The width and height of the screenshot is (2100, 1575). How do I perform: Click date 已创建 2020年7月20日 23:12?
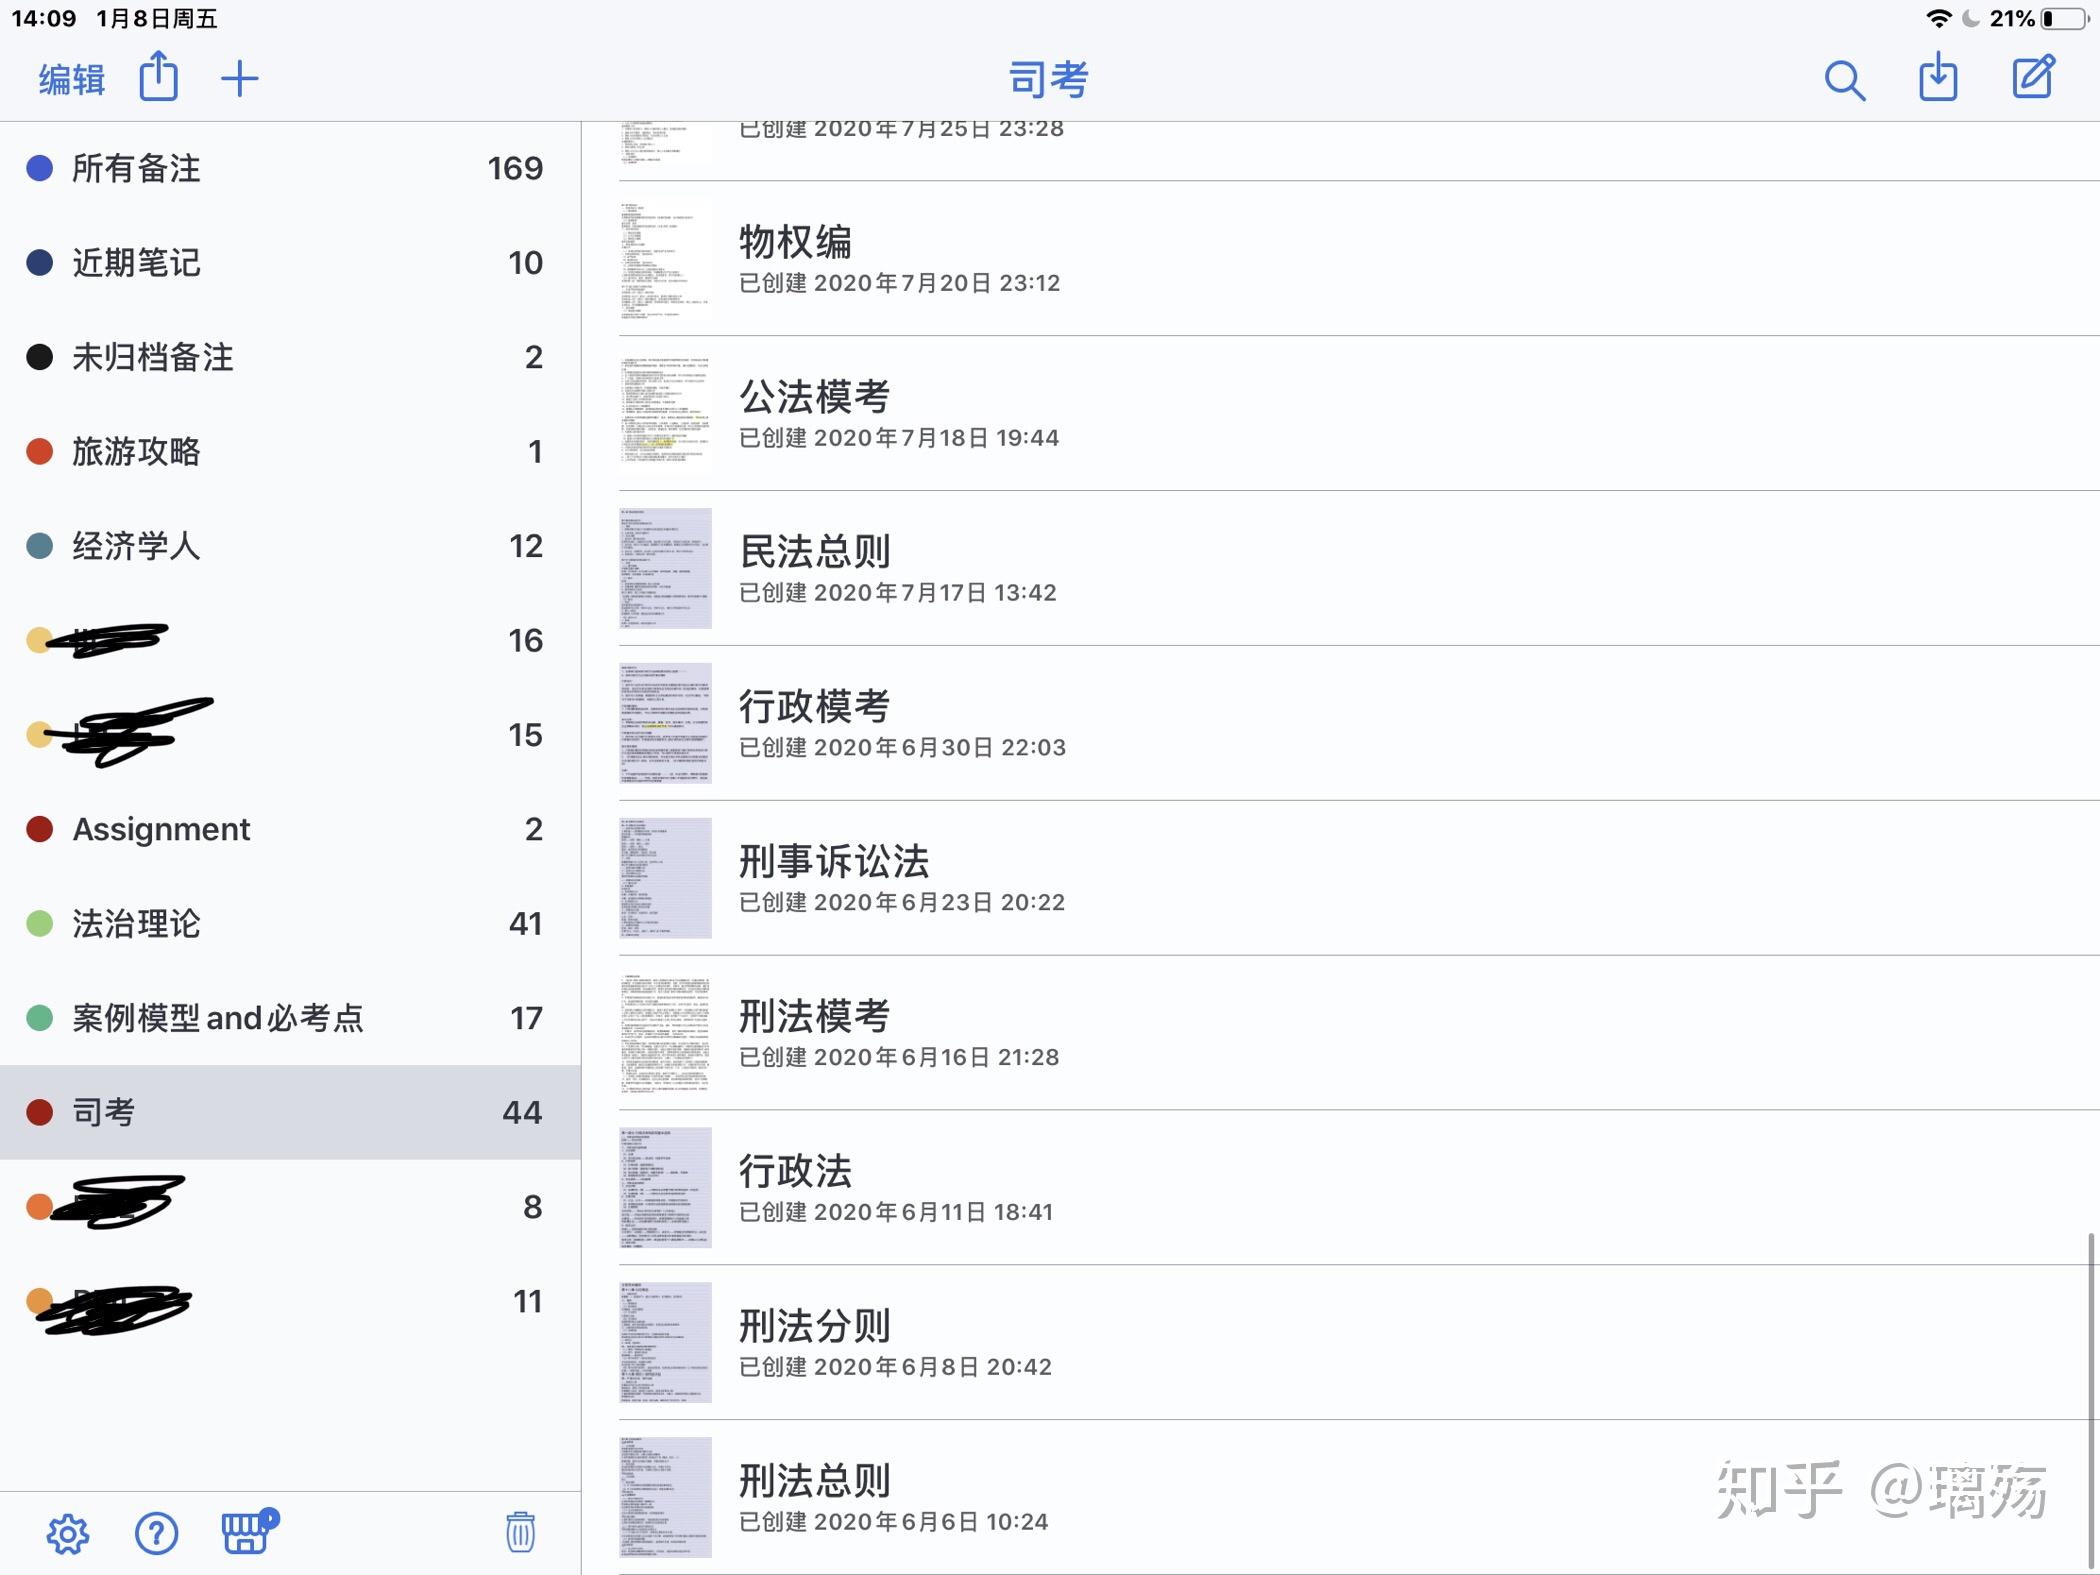[x=899, y=283]
